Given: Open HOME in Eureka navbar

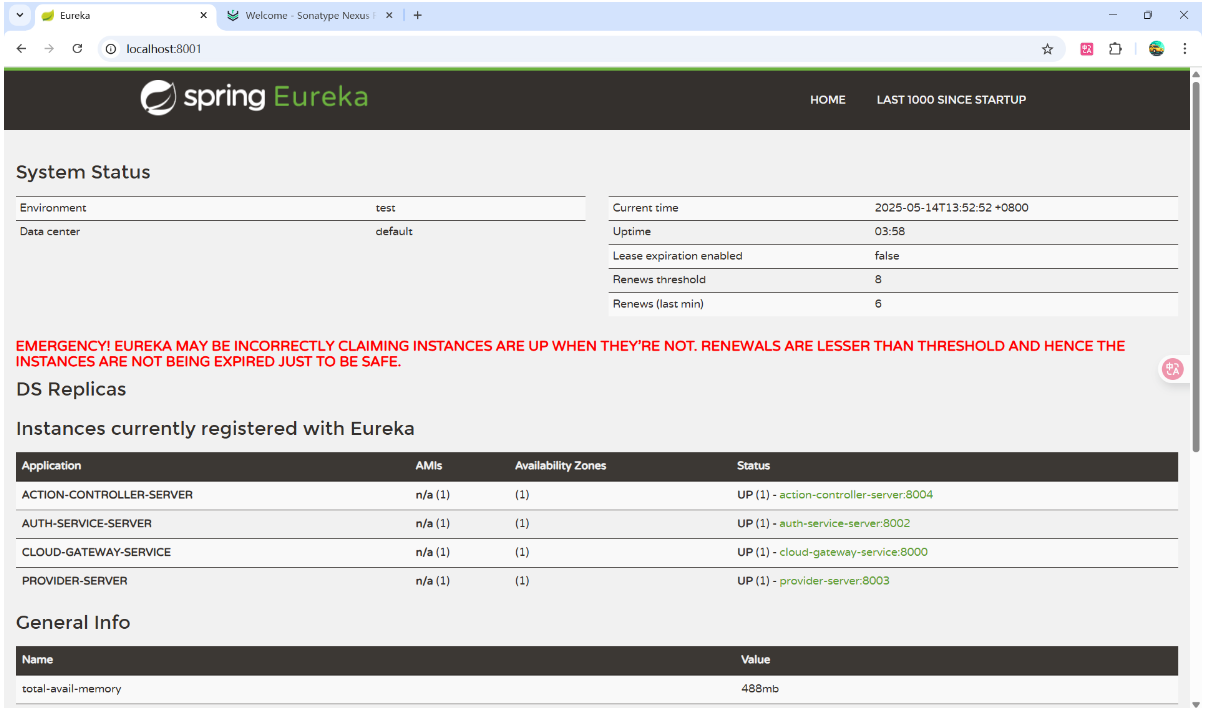Looking at the screenshot, I should pos(827,99).
